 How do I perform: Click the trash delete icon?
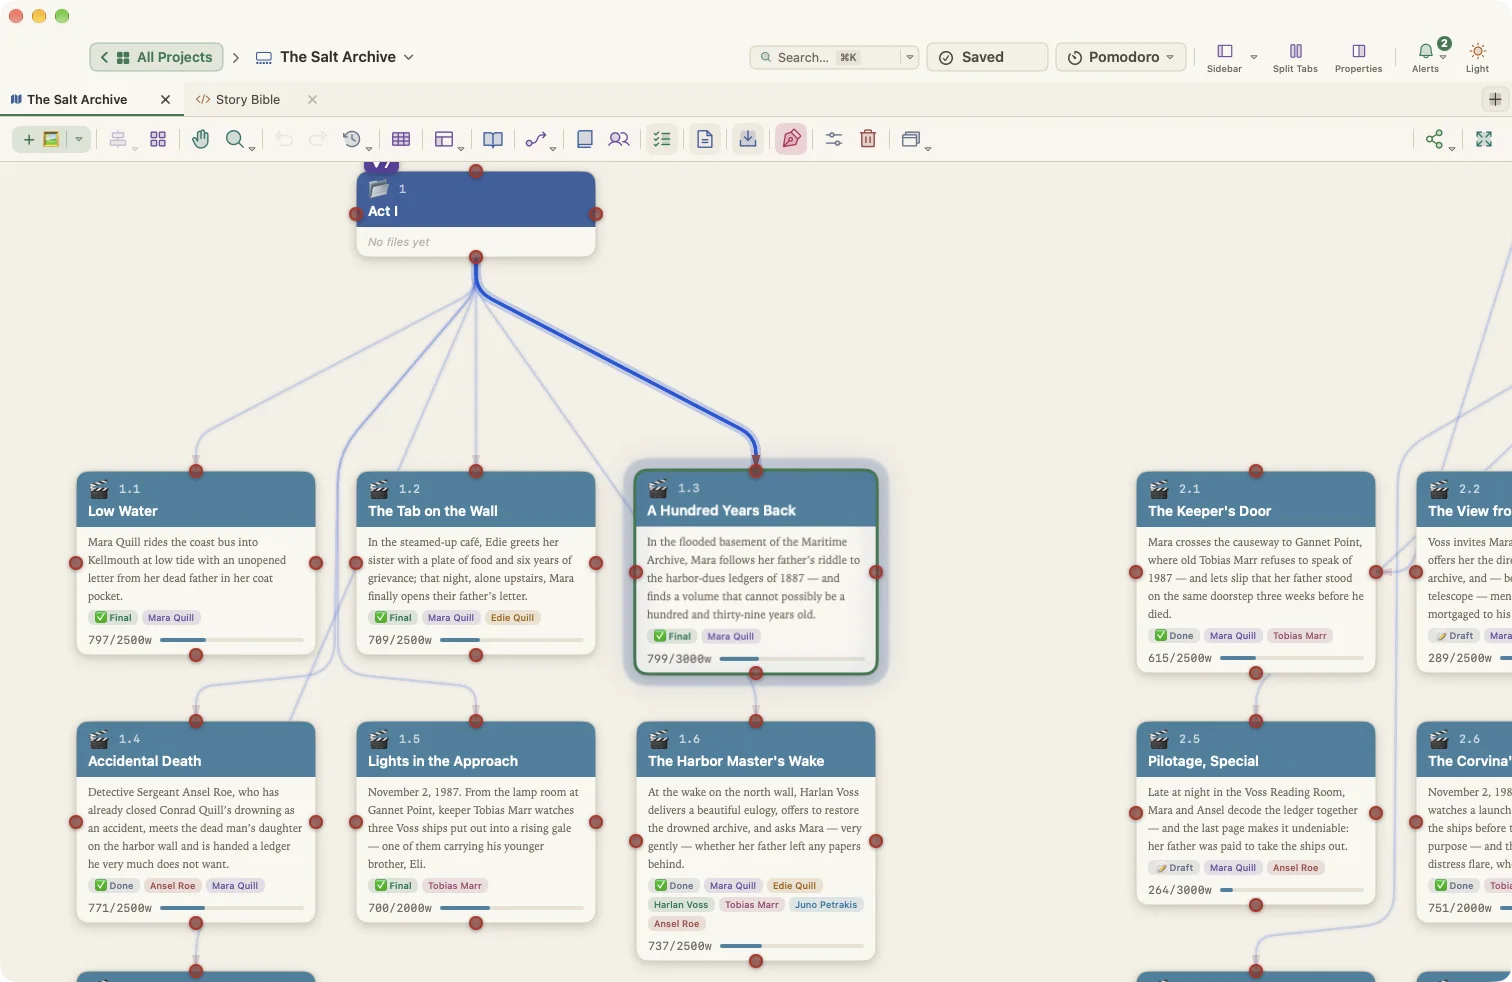[x=868, y=139]
